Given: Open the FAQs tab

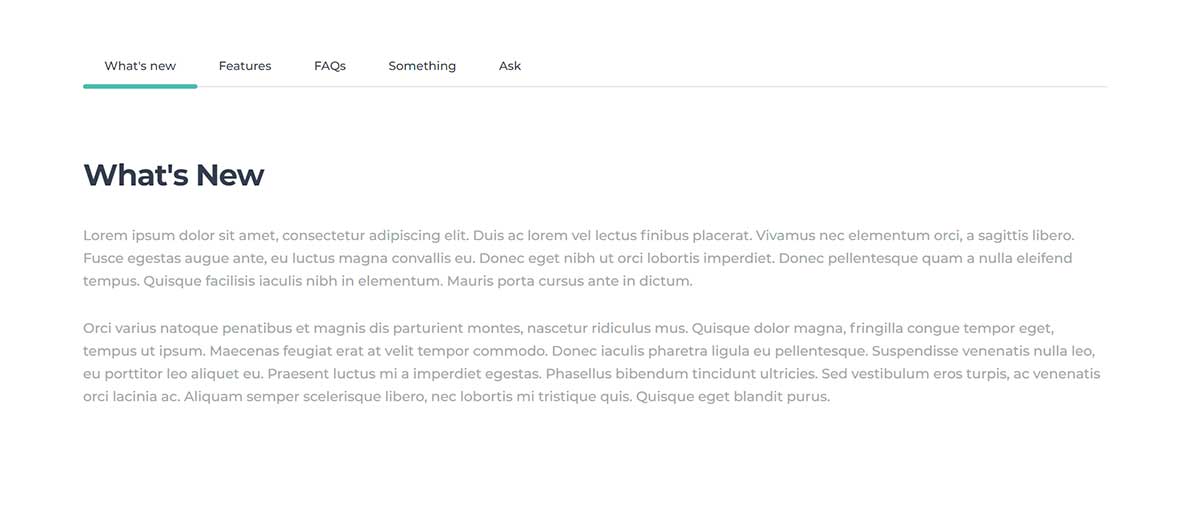Looking at the screenshot, I should pos(330,66).
